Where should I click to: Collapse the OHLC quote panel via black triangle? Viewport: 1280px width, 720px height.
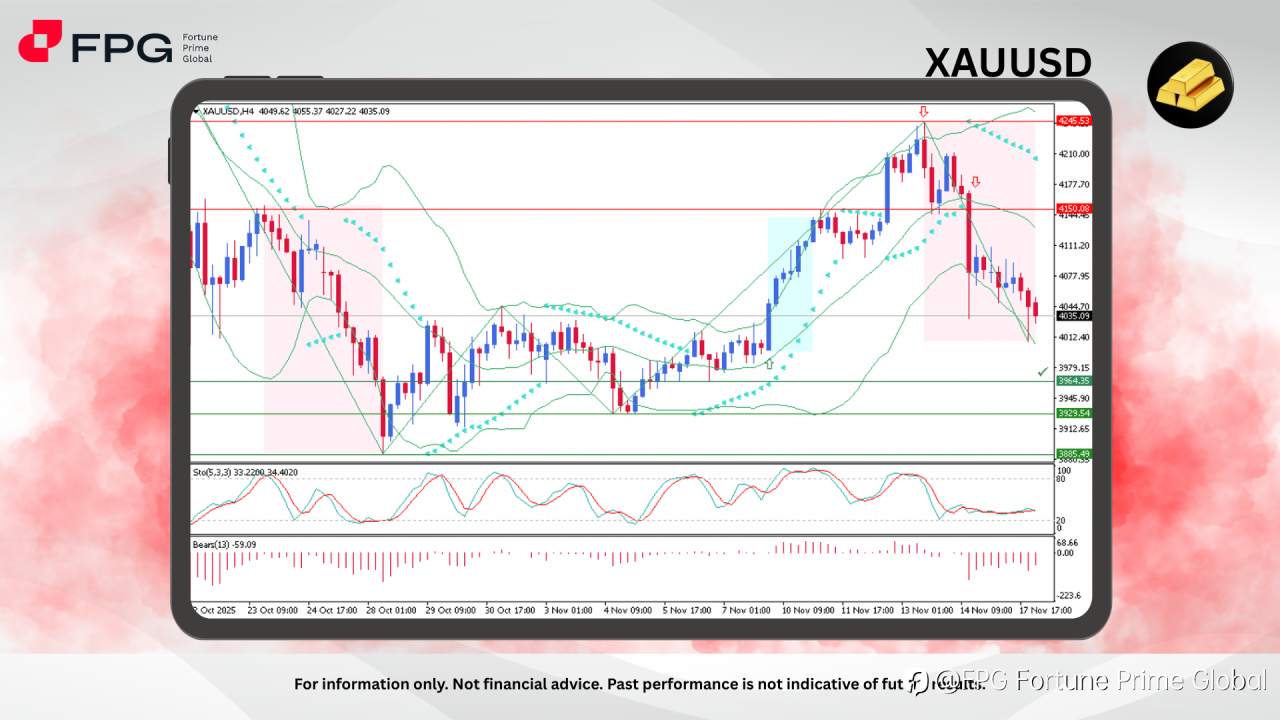[196, 111]
